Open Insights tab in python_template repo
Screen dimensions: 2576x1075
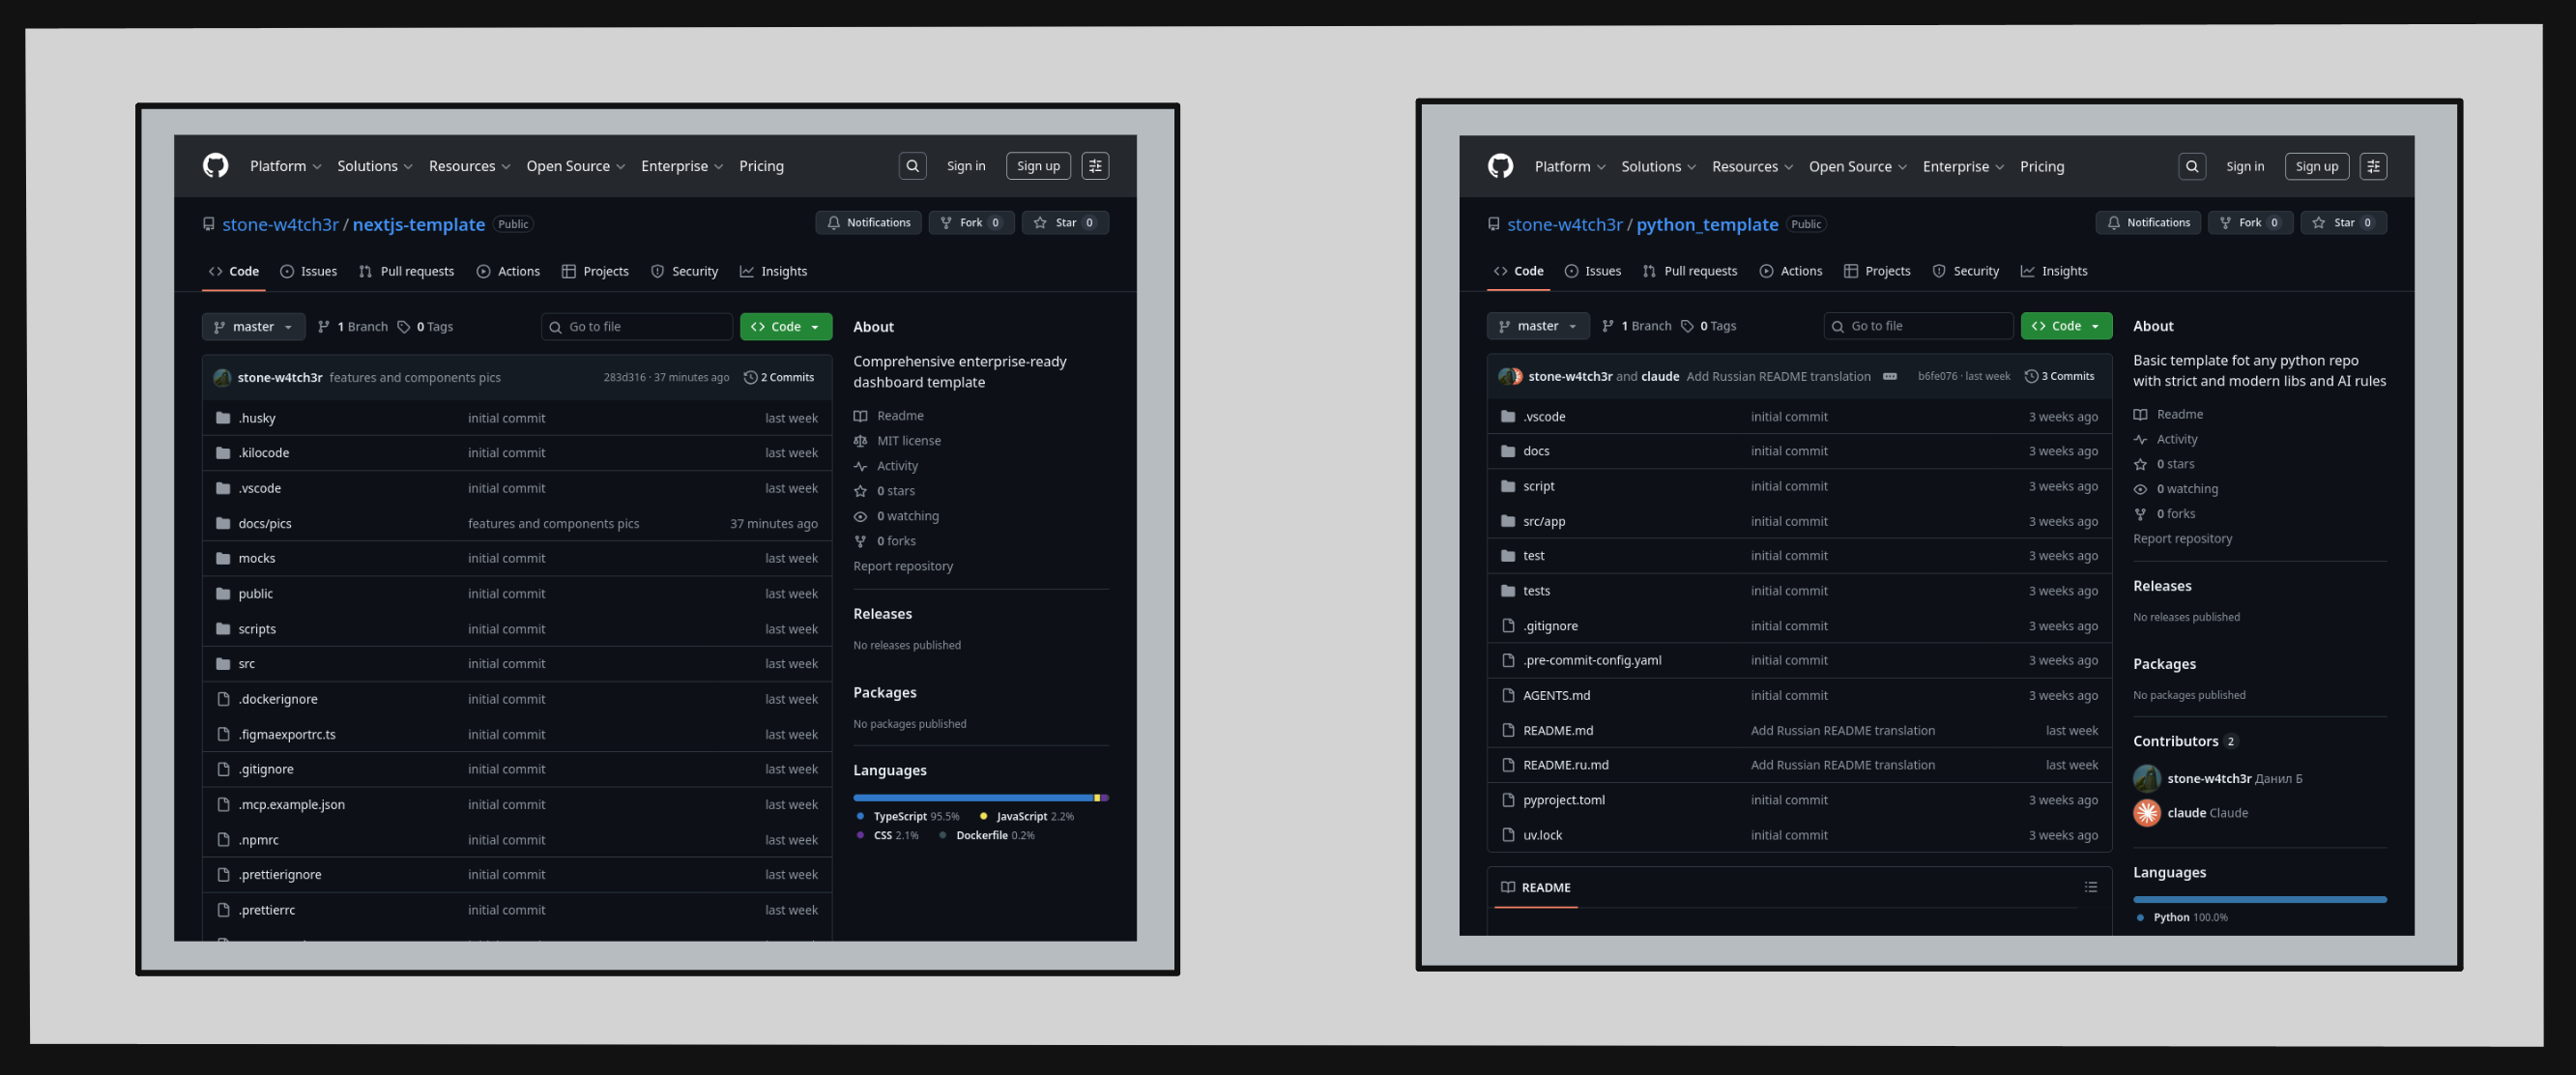coord(2053,272)
